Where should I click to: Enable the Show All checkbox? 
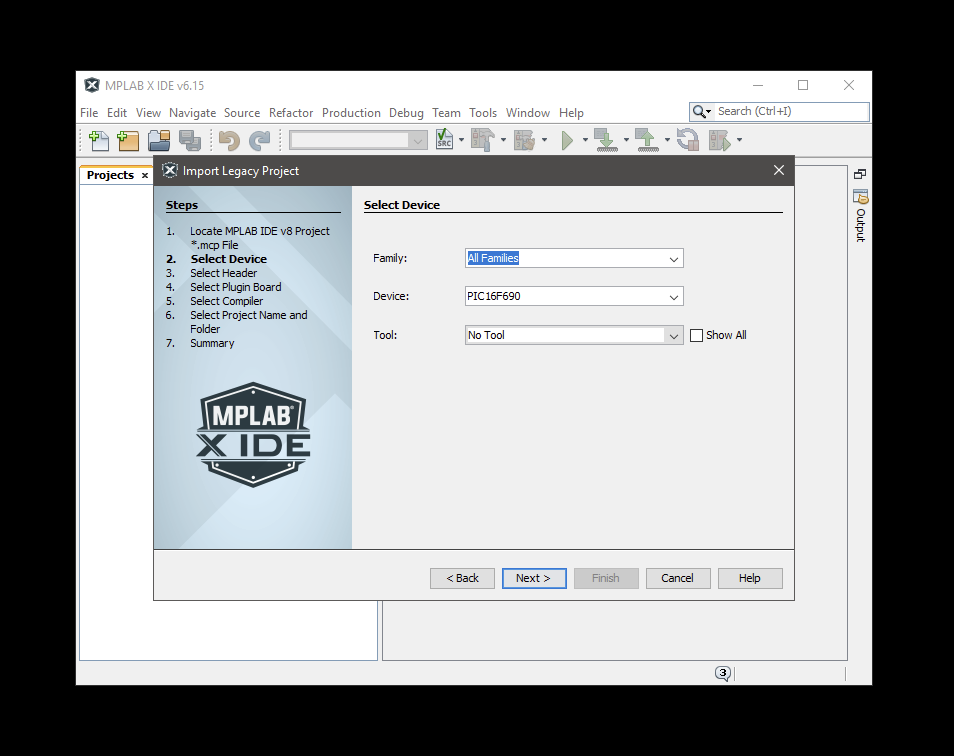pyautogui.click(x=697, y=336)
